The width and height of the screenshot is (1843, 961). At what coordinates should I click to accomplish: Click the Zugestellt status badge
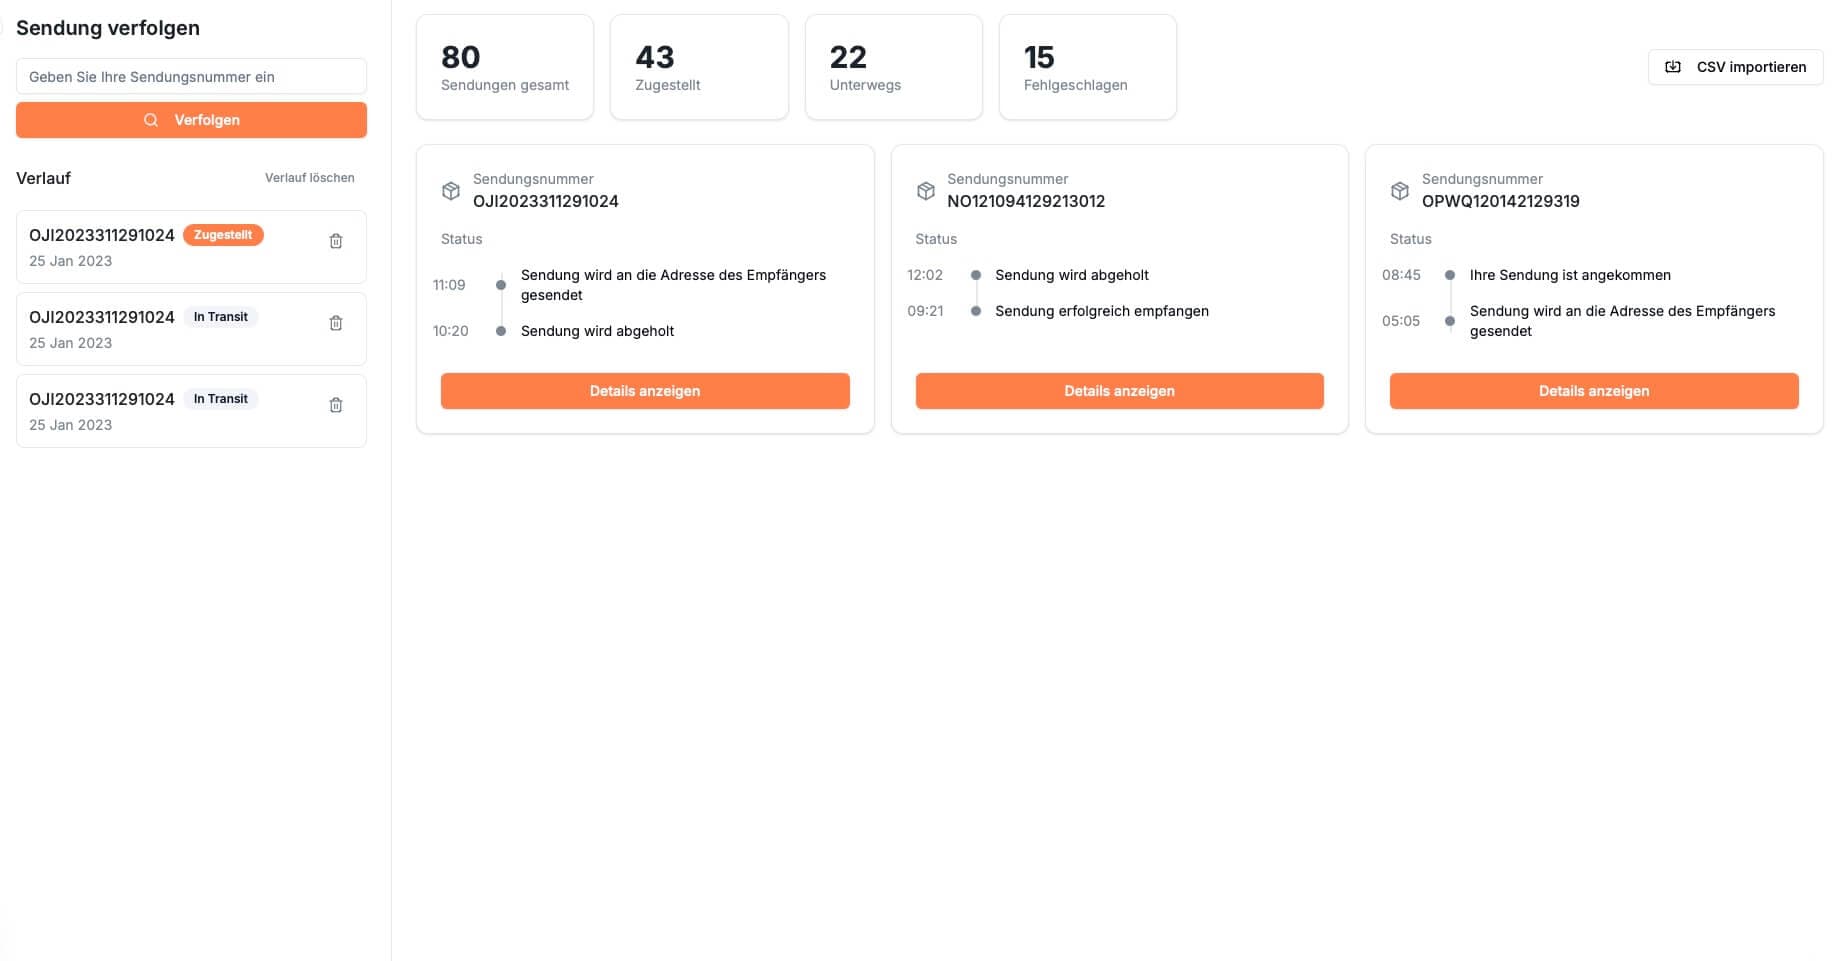click(223, 234)
